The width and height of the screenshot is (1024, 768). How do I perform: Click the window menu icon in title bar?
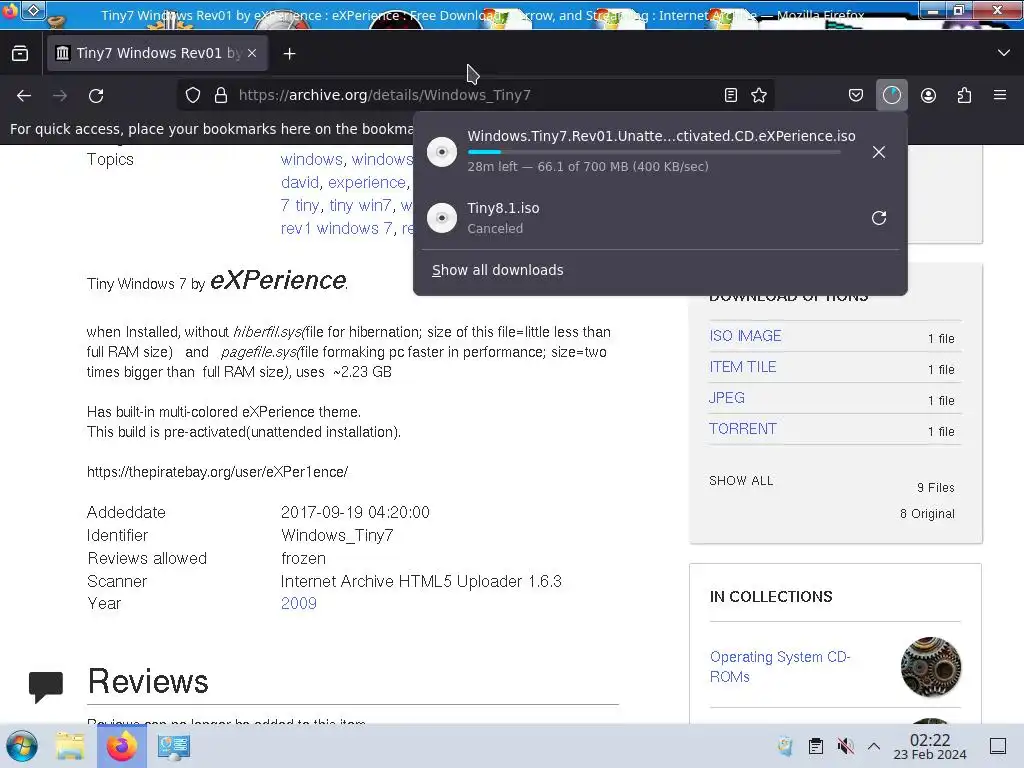(10, 10)
